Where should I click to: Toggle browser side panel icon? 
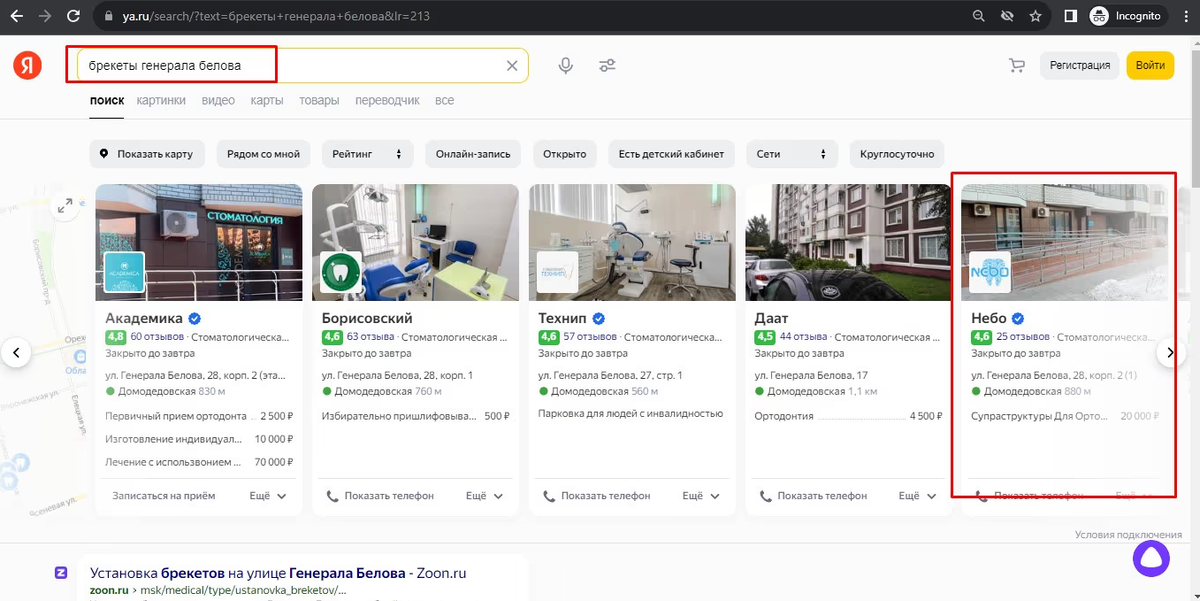pyautogui.click(x=1070, y=16)
